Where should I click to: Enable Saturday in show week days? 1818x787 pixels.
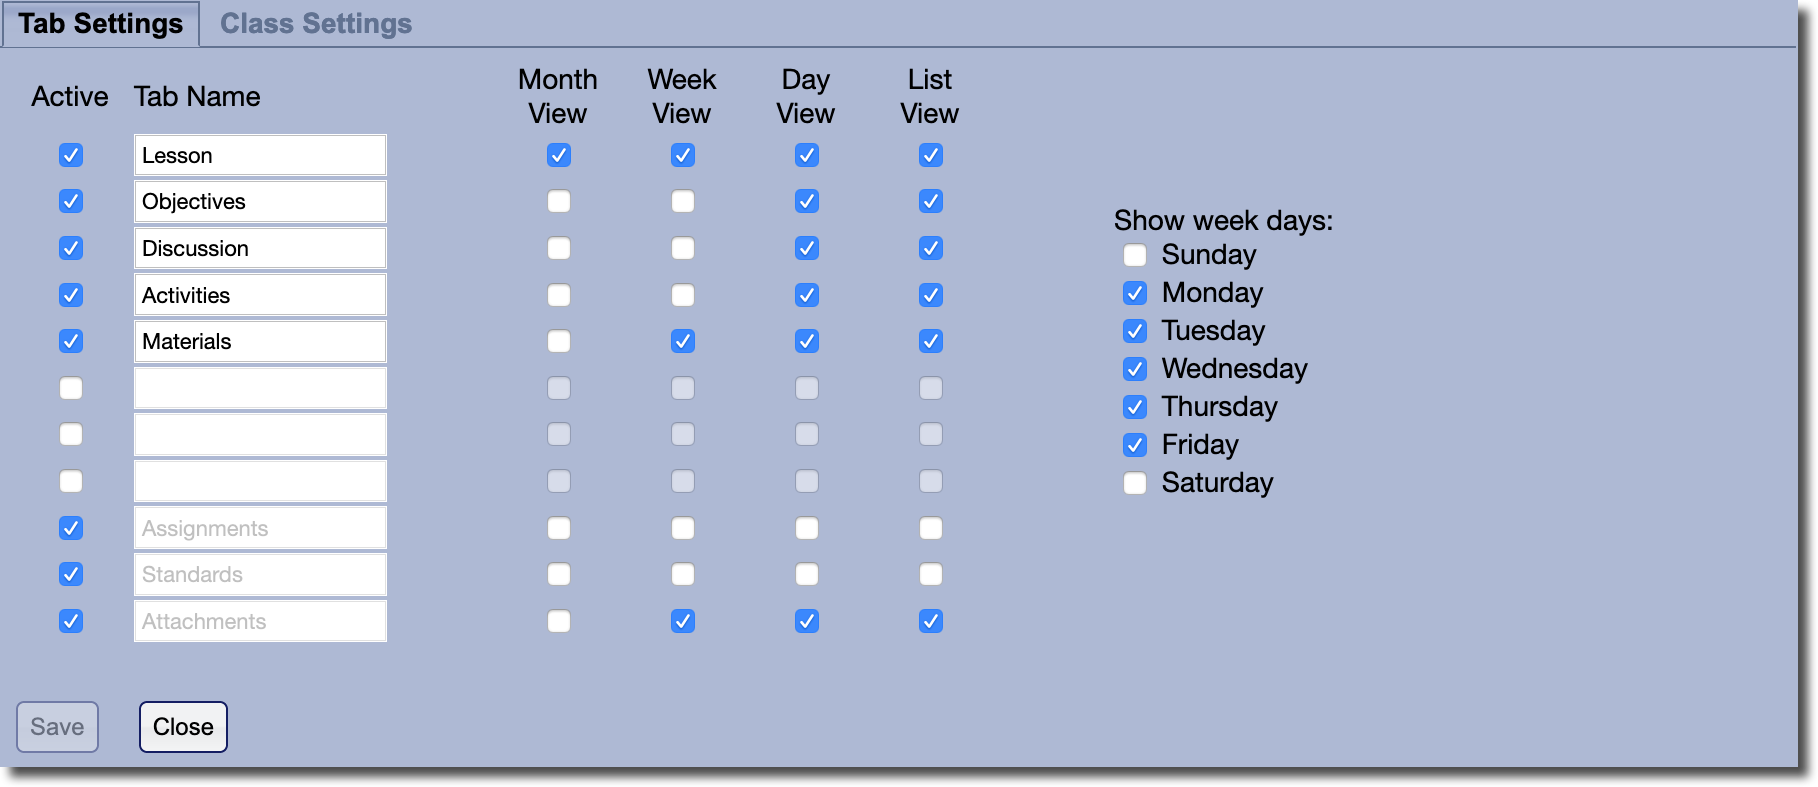pos(1135,483)
